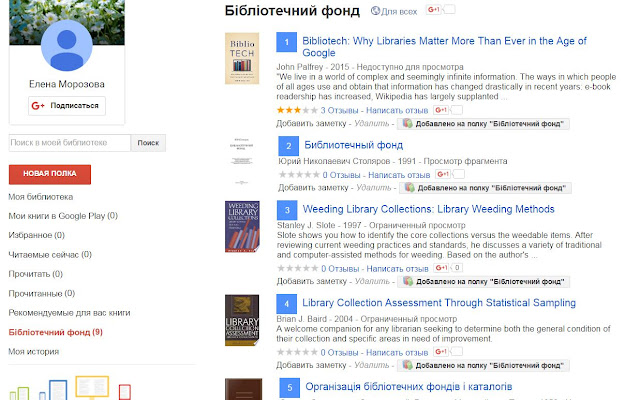Click 'Удалить' for Столяров's 'Библиотечный фонд'
The width and height of the screenshot is (640, 400).
(373, 188)
